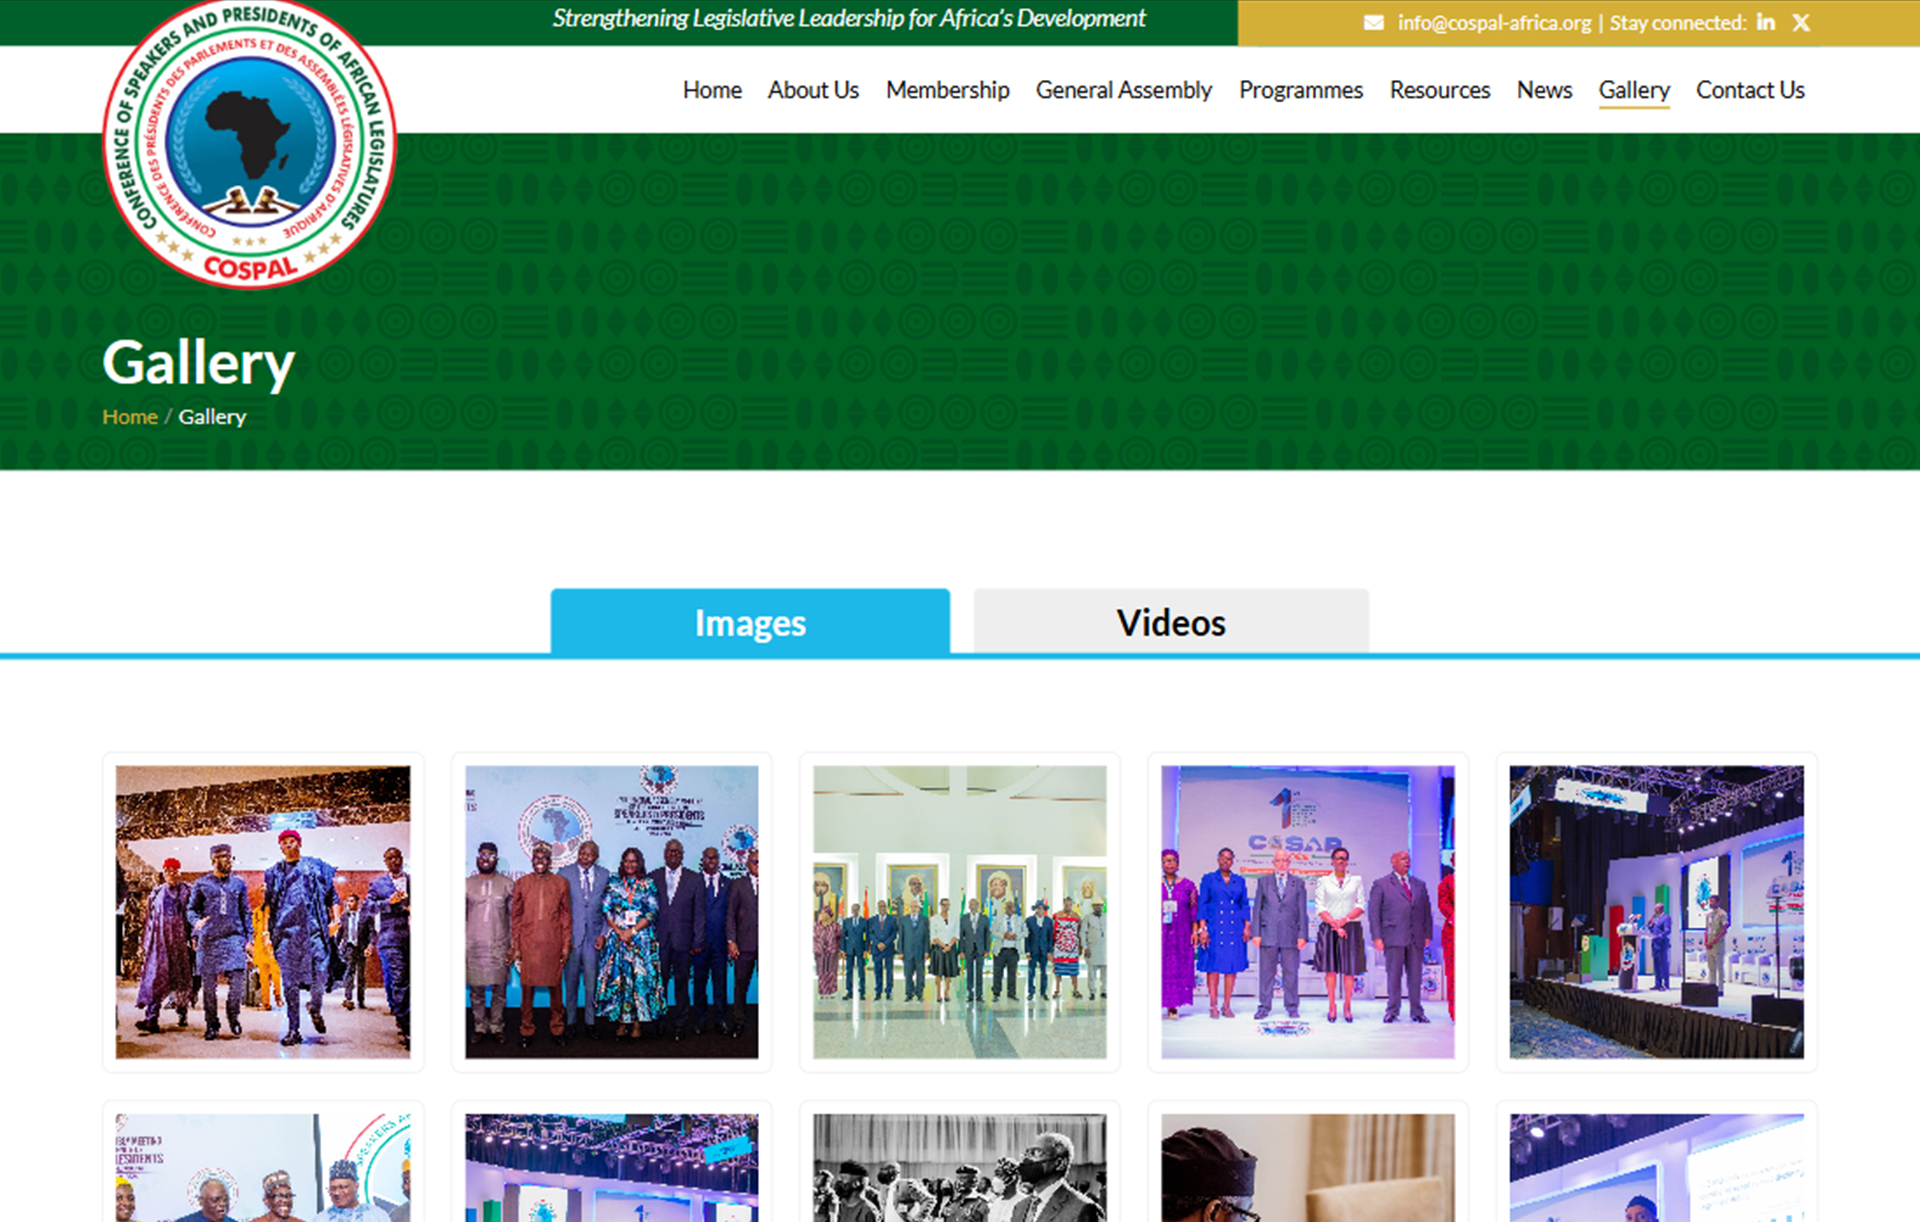The image size is (1920, 1222).
Task: Click the LinkedIn icon in top bar
Action: [x=1766, y=22]
